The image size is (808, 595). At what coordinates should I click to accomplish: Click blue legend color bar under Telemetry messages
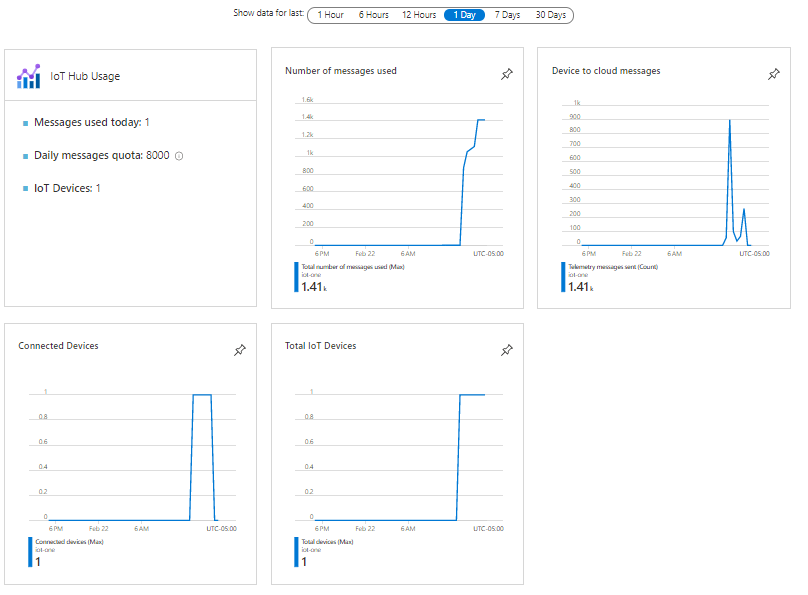coord(563,277)
